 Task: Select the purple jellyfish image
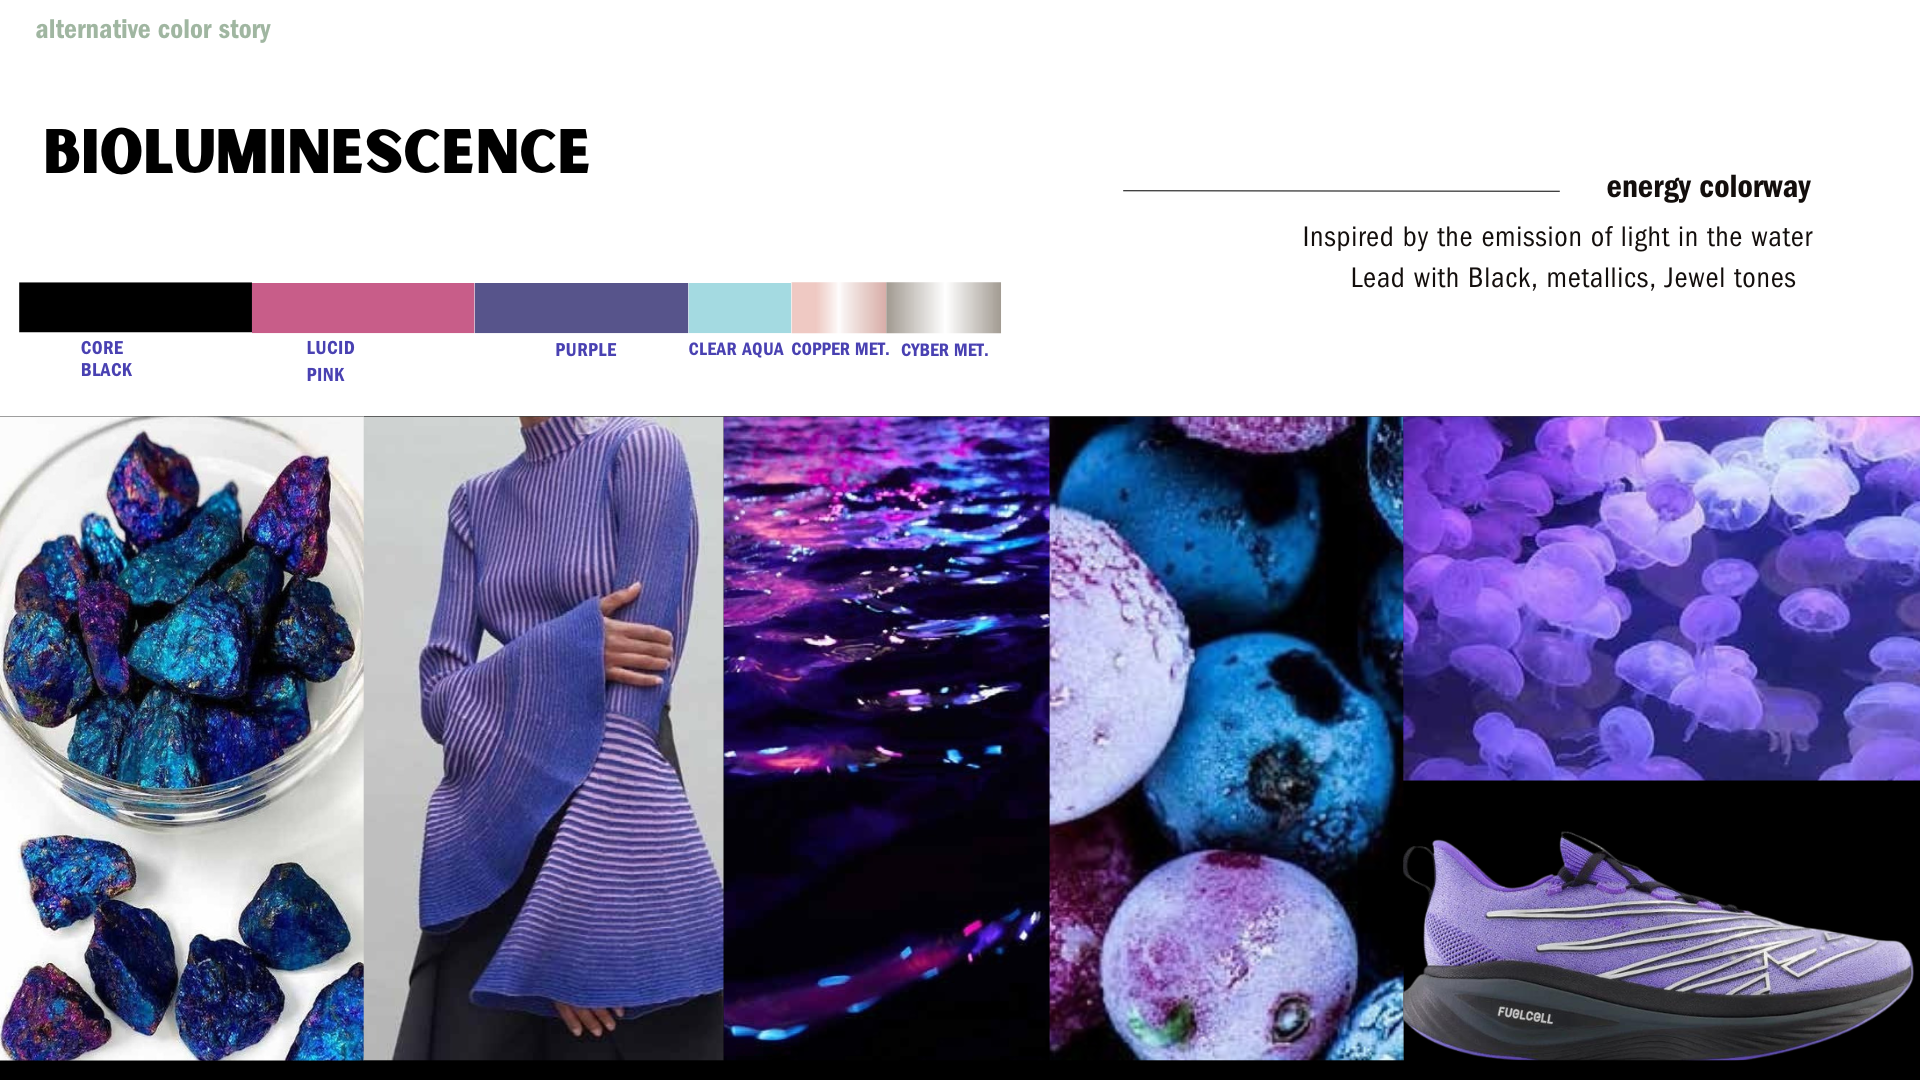pyautogui.click(x=1661, y=598)
